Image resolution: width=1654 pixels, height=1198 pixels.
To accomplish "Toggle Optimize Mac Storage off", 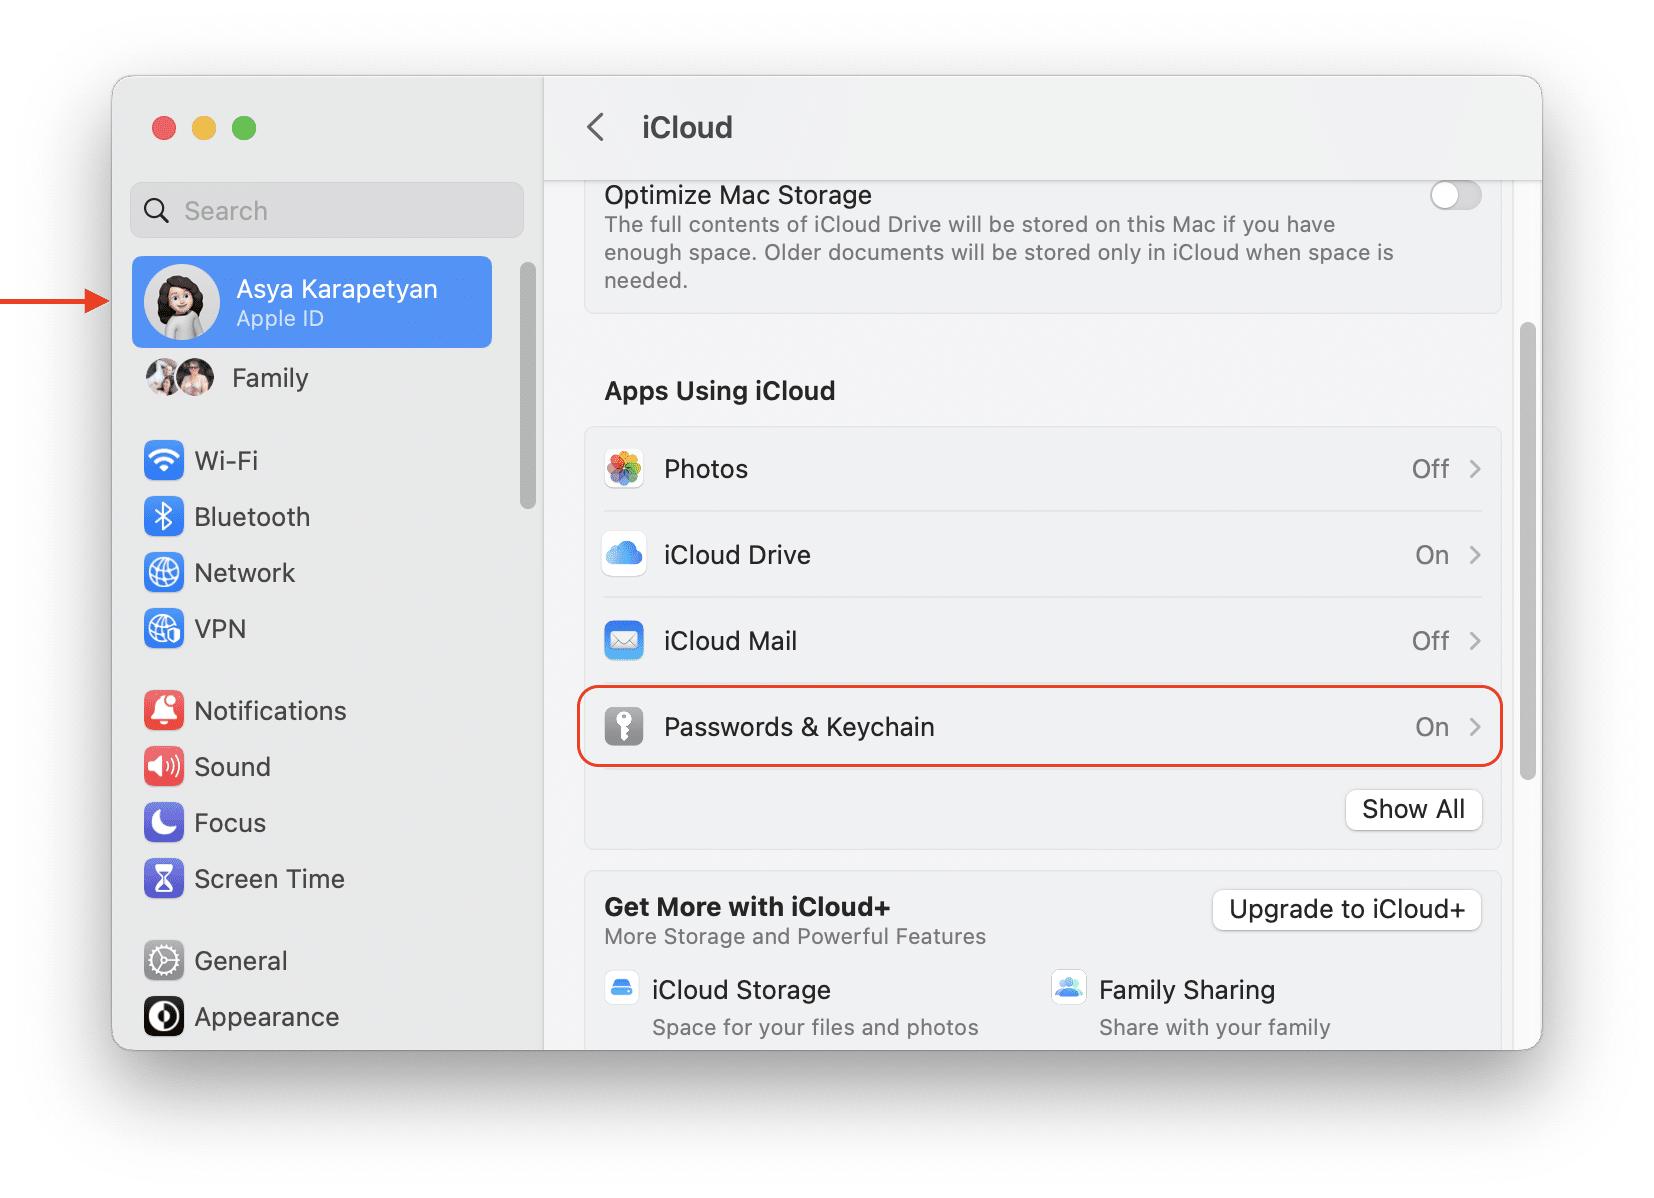I will pos(1455,195).
